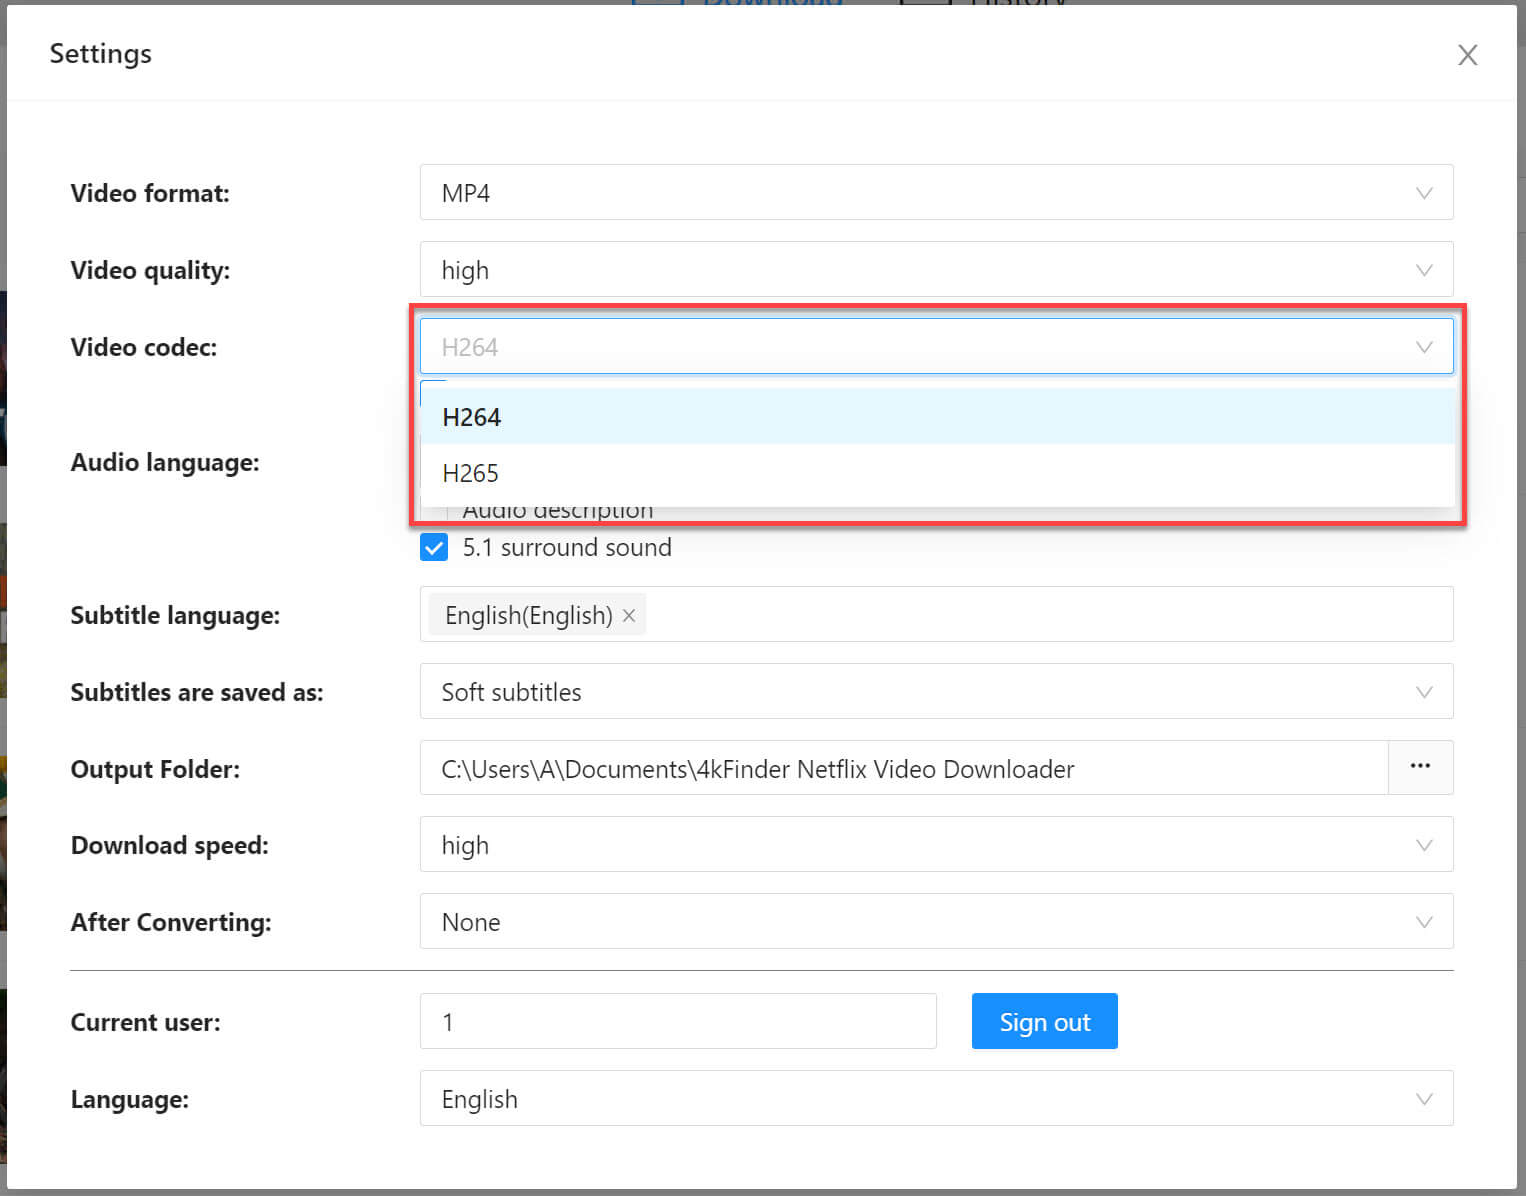Viewport: 1526px width, 1196px height.
Task: Open the Subtitles are saved as dropdown
Action: click(936, 691)
